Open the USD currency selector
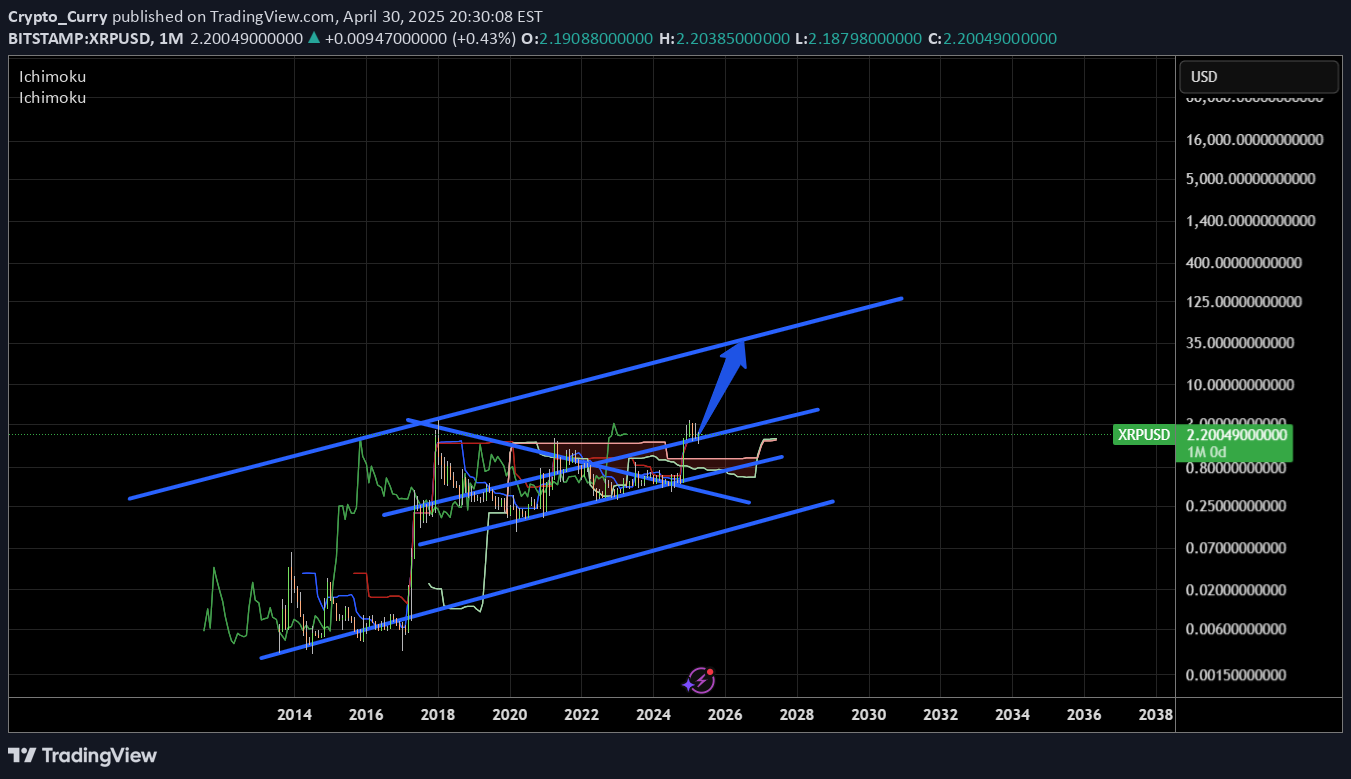Screen dimensions: 1351x779 pyautogui.click(x=1258, y=77)
